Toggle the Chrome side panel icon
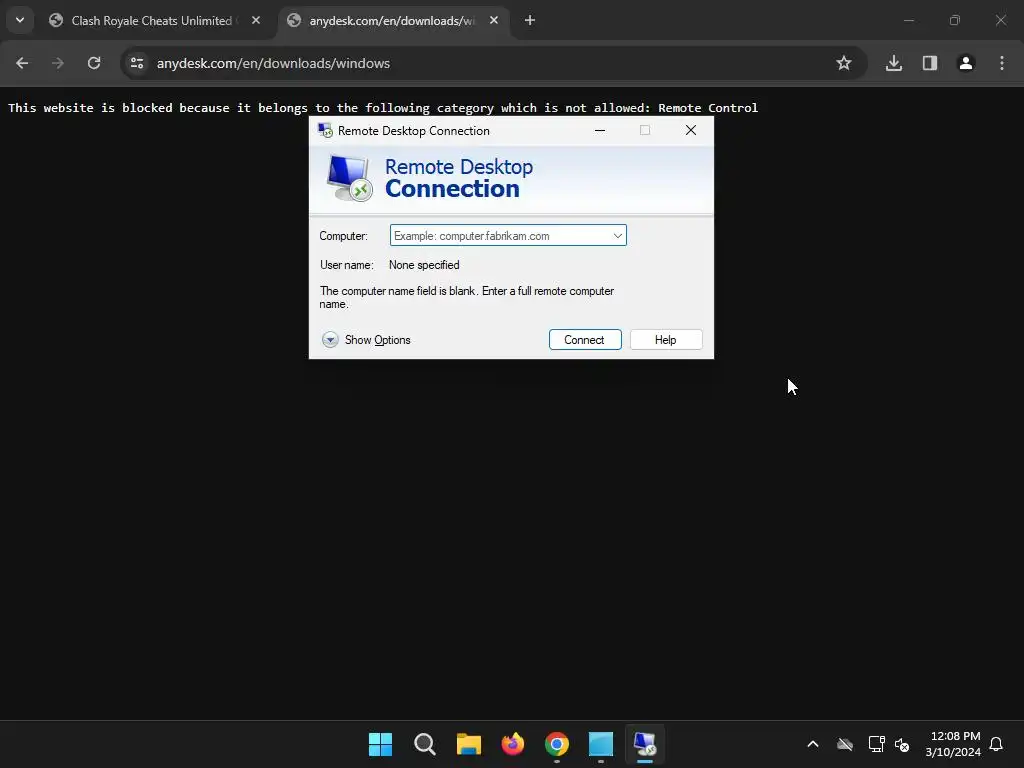Screen dimensions: 1024x768 (930, 63)
